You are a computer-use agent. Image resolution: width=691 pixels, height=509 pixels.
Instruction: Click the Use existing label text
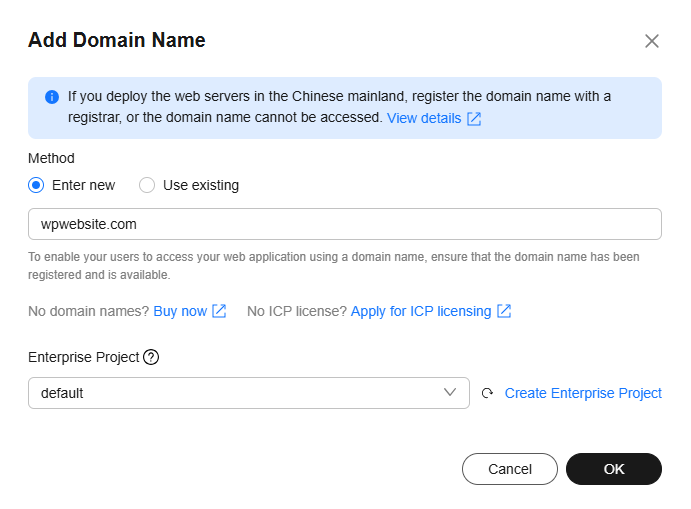click(x=201, y=185)
